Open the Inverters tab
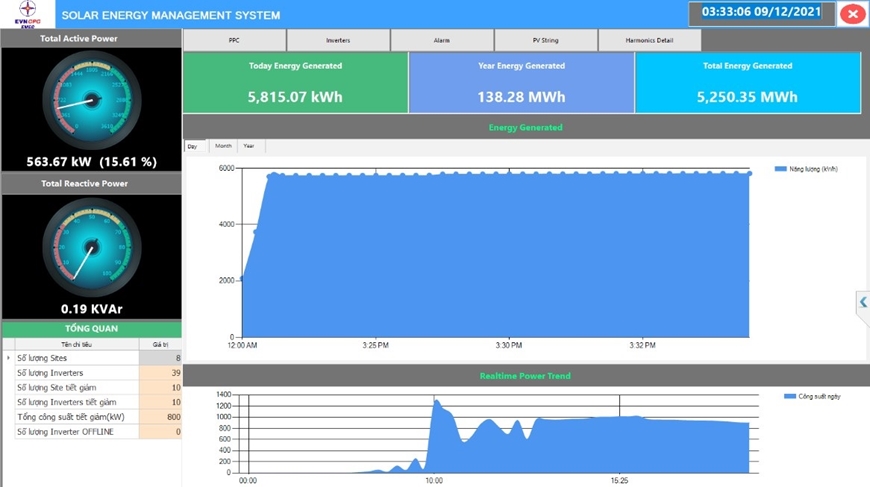870x487 pixels. (x=338, y=40)
